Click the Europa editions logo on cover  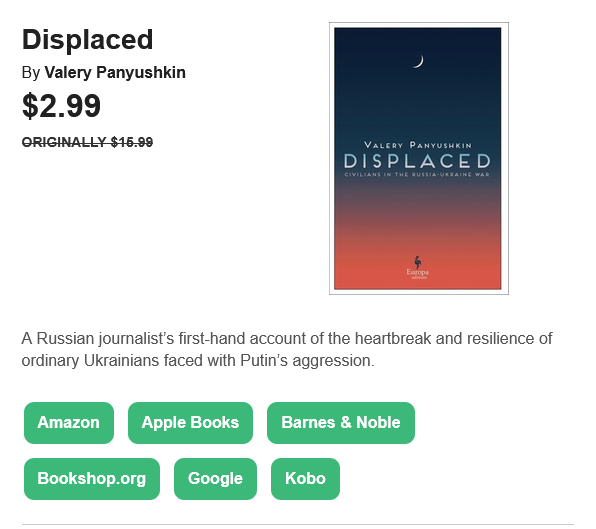[417, 268]
